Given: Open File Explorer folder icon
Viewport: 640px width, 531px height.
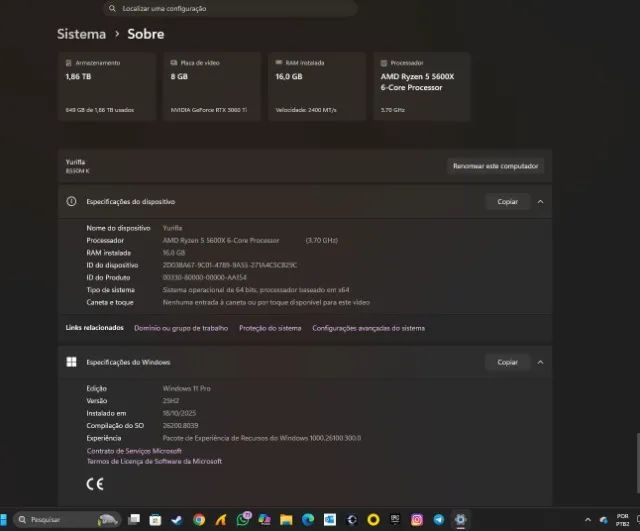Looking at the screenshot, I should (x=286, y=520).
